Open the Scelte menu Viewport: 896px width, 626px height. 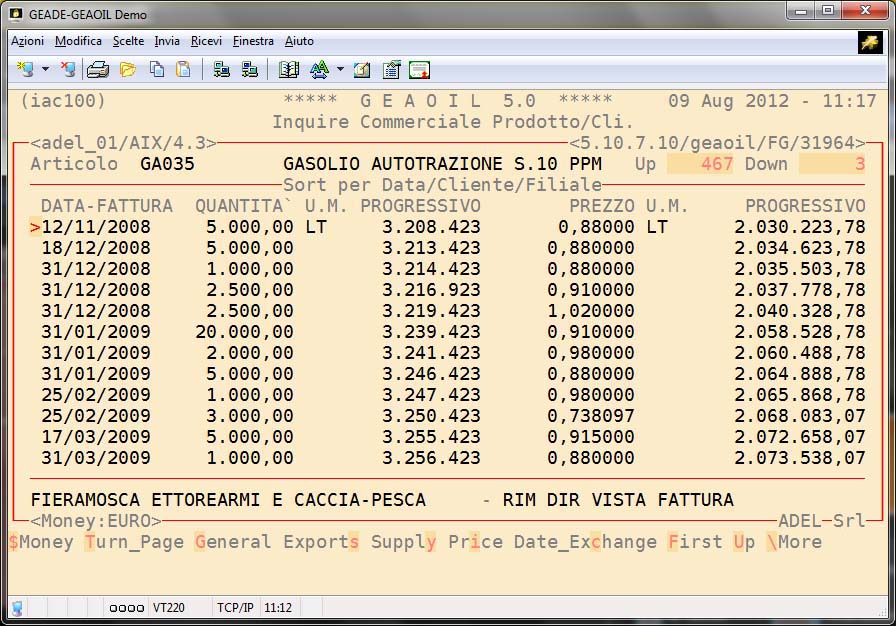(x=128, y=41)
